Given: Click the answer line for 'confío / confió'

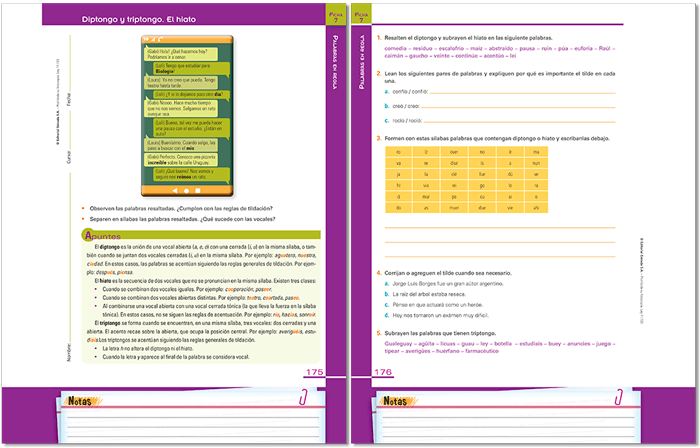Looking at the screenshot, I should (520, 91).
